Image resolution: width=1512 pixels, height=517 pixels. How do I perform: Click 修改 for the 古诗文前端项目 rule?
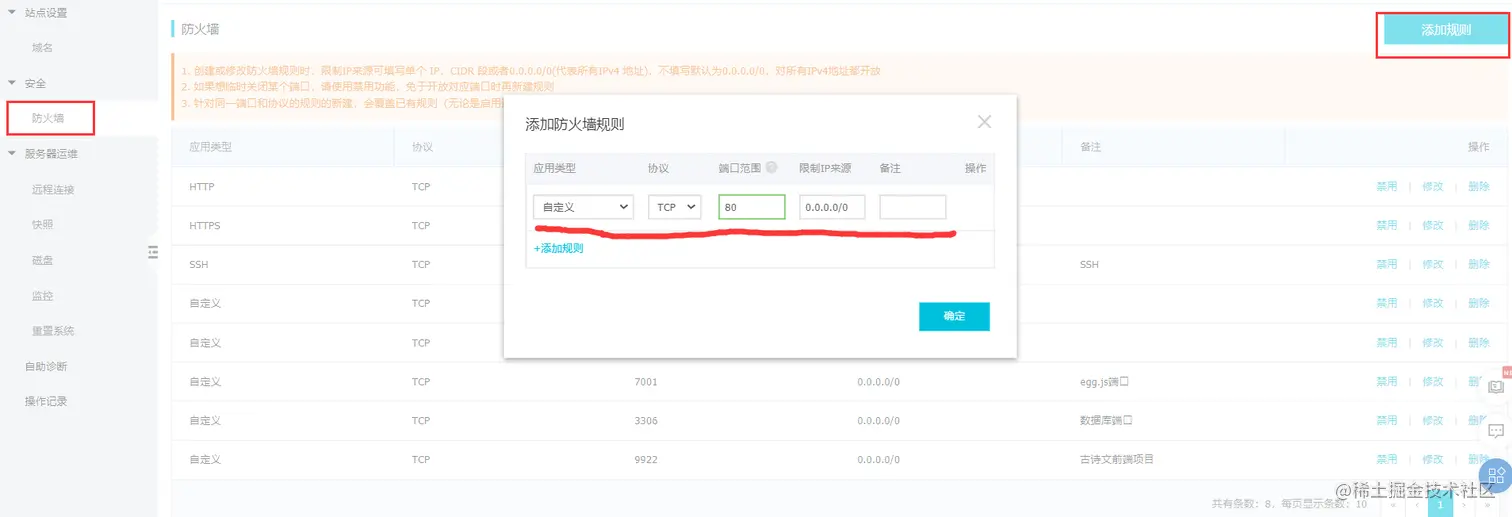(x=1433, y=460)
